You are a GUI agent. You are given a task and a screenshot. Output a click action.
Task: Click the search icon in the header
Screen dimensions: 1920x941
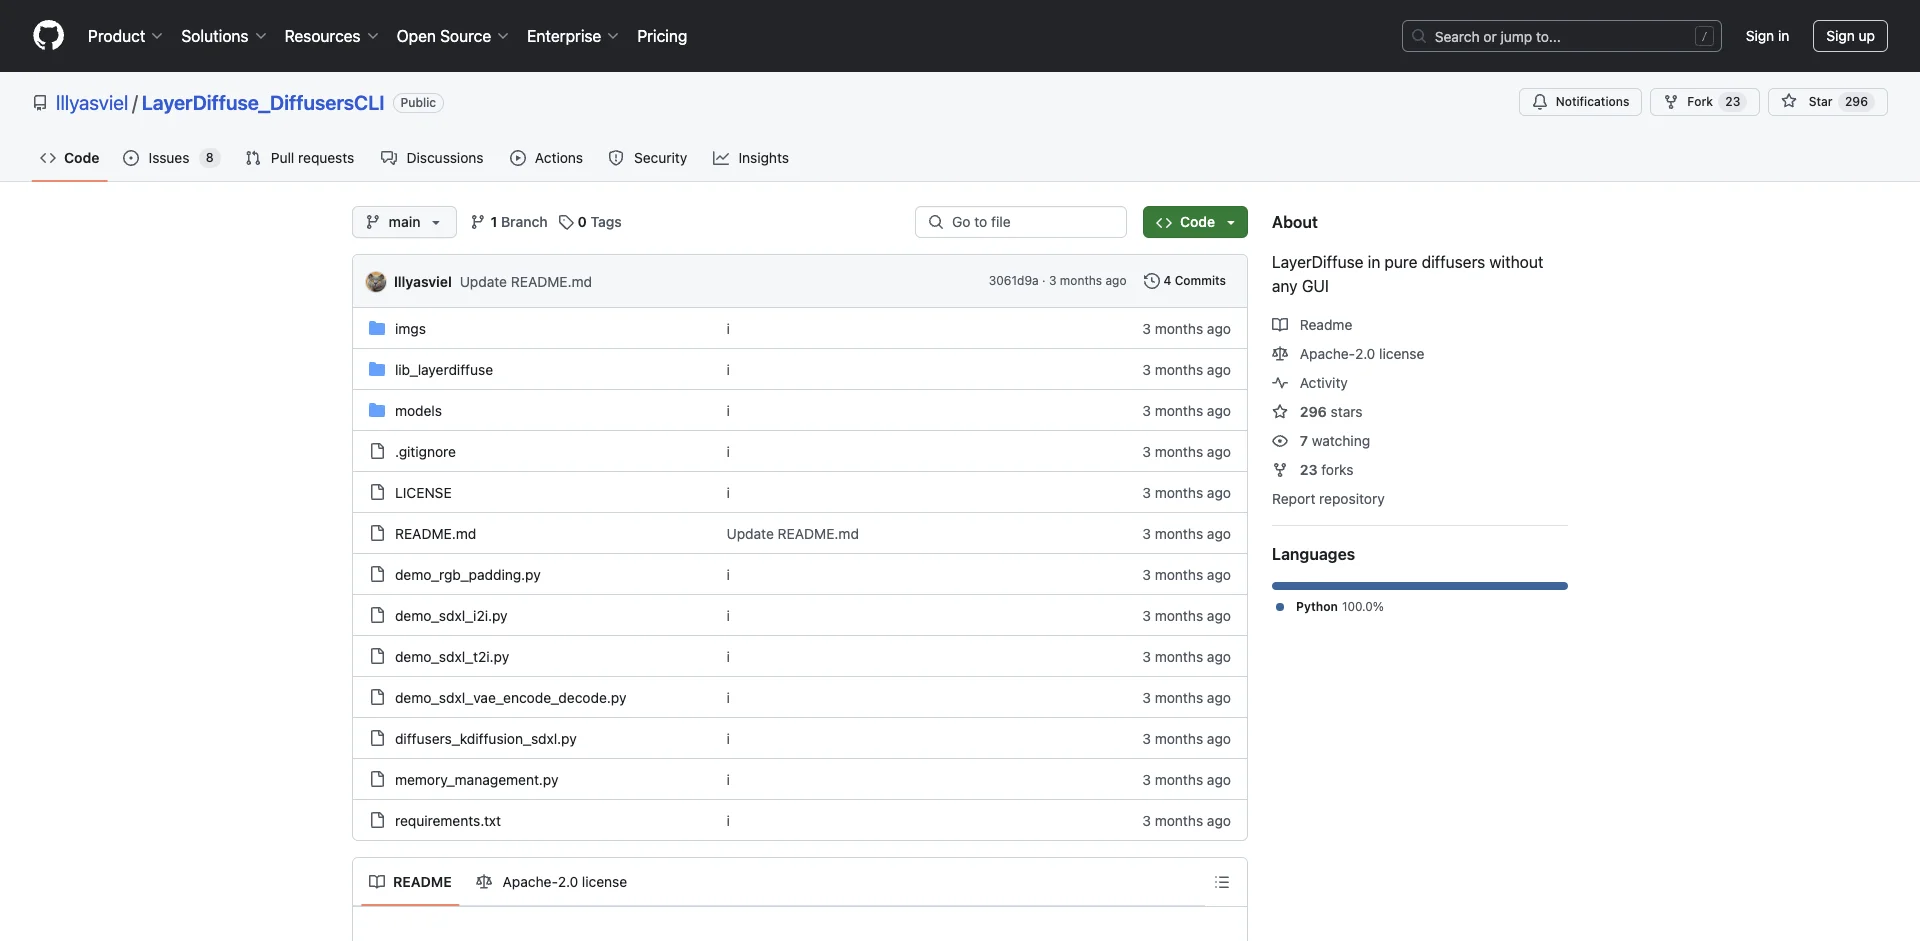[1419, 36]
